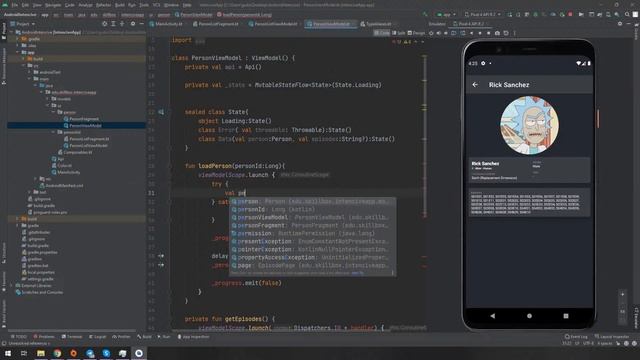
Task: Expand the top gradle folder in project tree
Action: (x=18, y=39)
